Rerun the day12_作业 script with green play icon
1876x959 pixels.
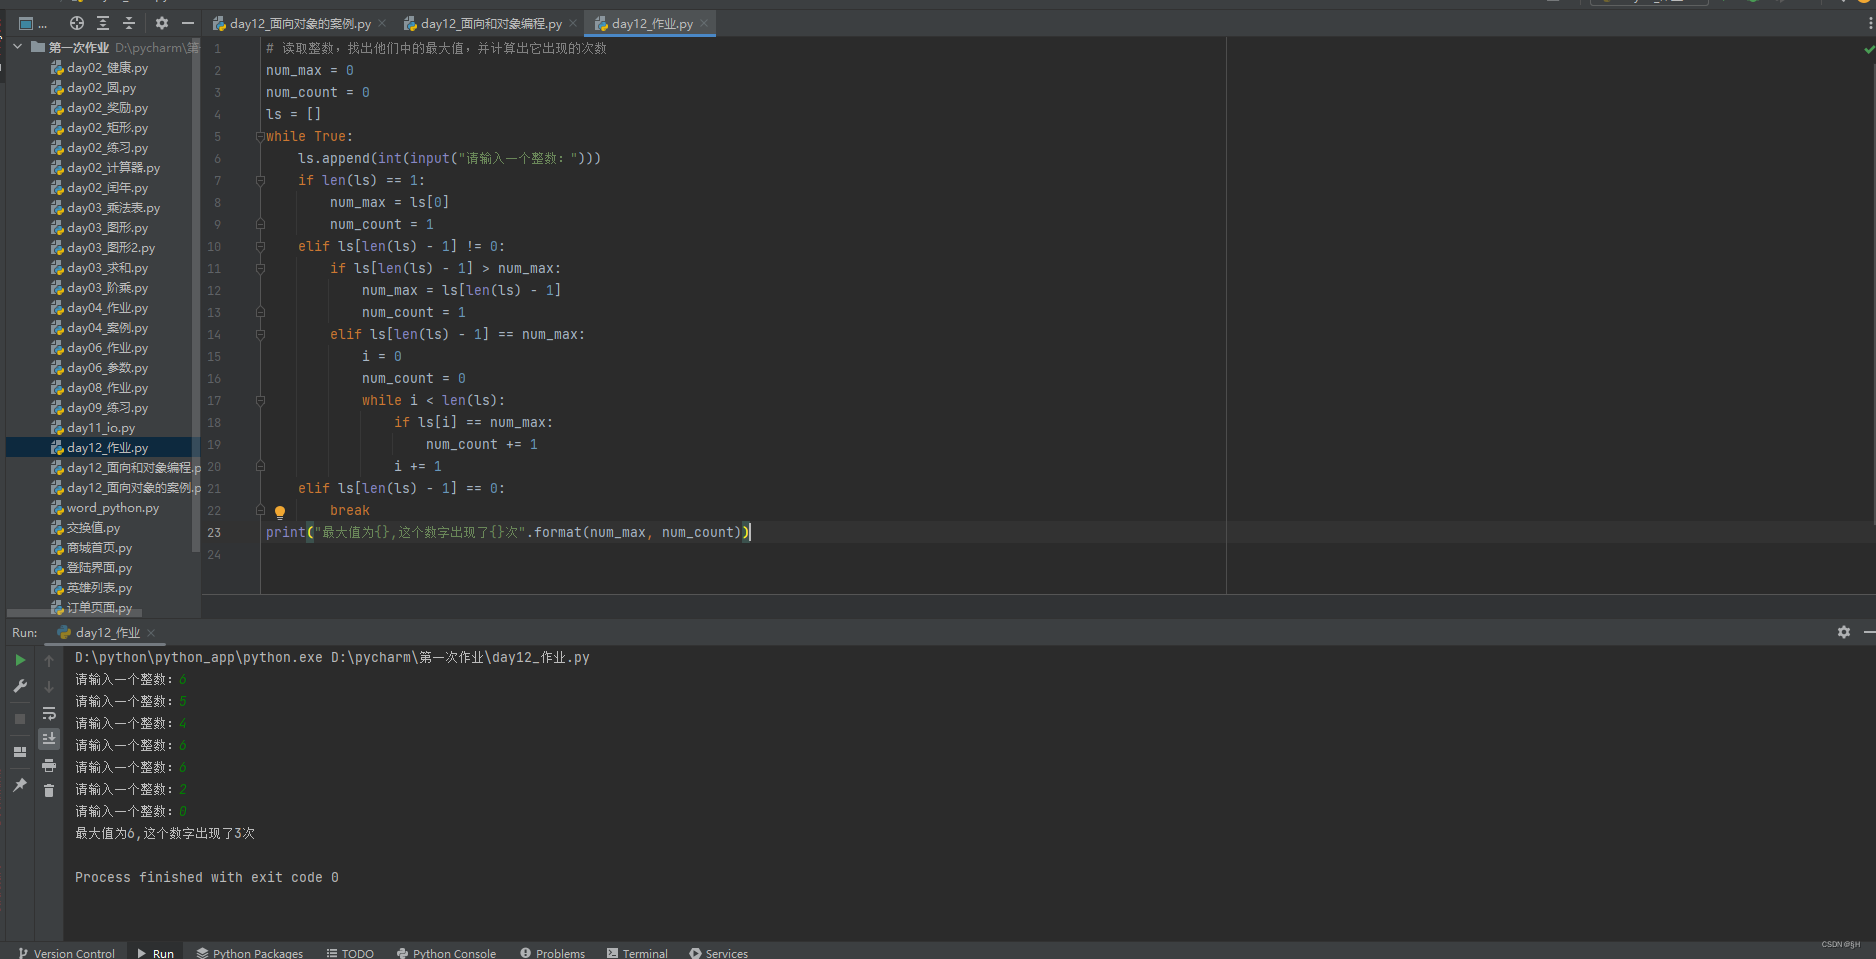pyautogui.click(x=20, y=660)
